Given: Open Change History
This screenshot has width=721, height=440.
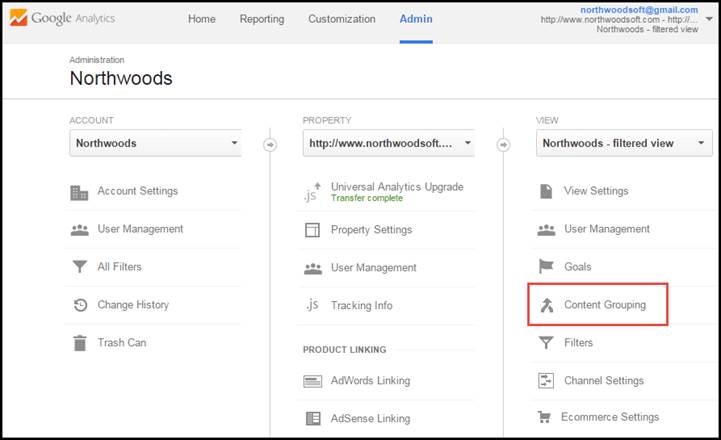Looking at the screenshot, I should coord(133,305).
